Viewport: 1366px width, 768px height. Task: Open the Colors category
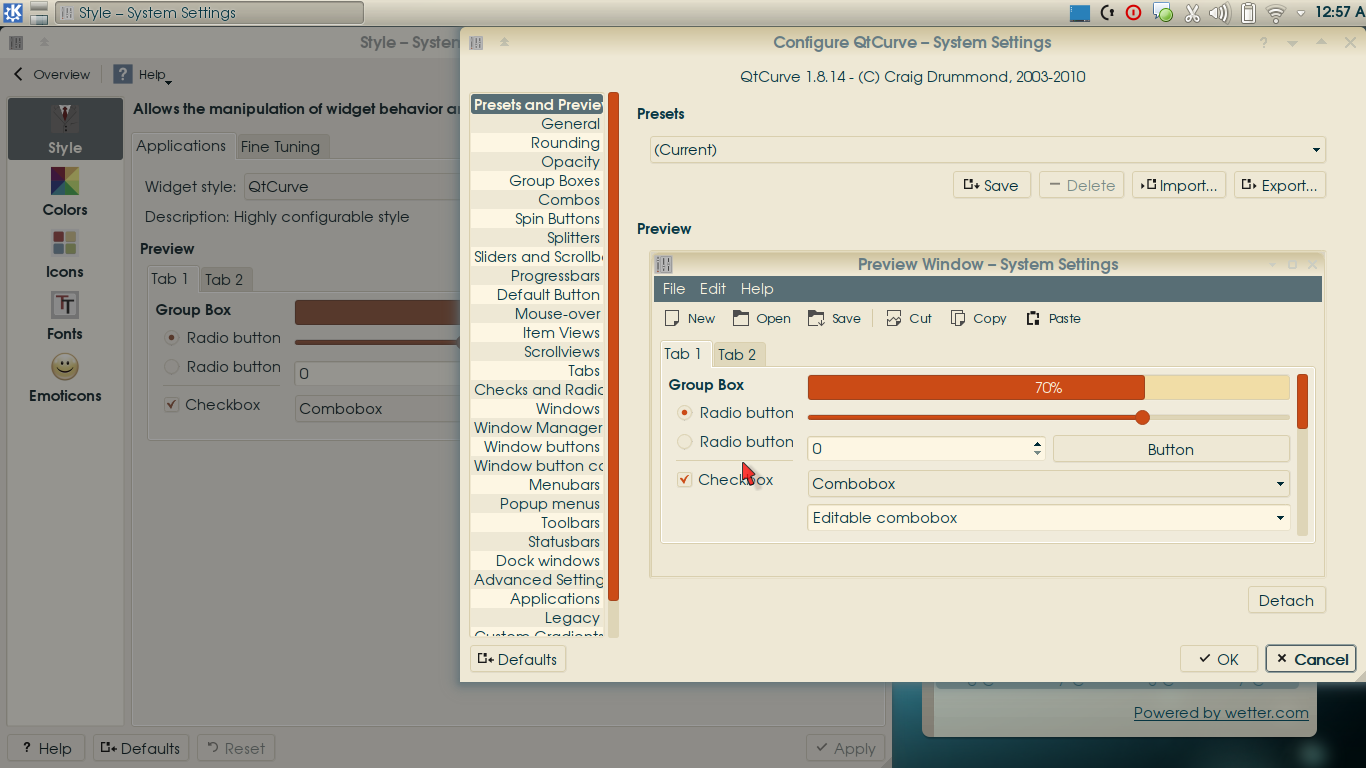click(65, 191)
